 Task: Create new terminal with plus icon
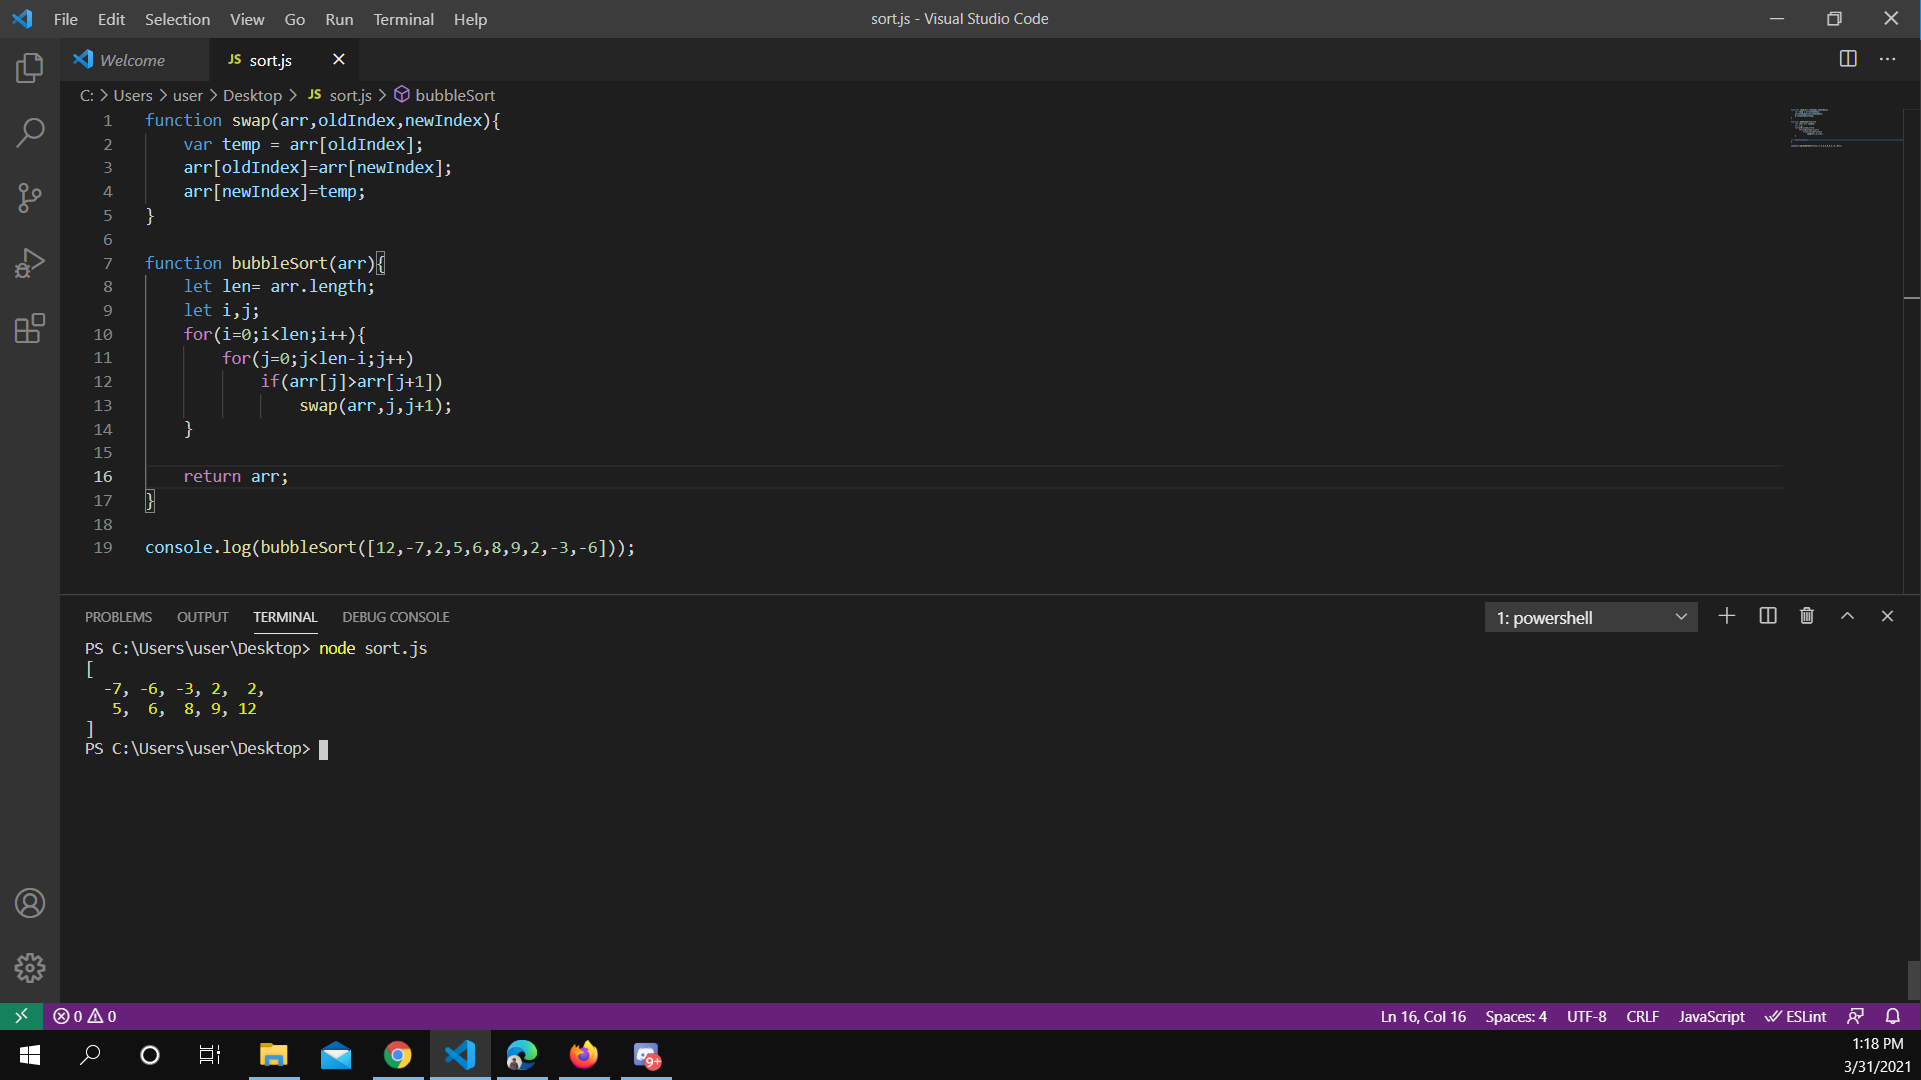click(1727, 616)
